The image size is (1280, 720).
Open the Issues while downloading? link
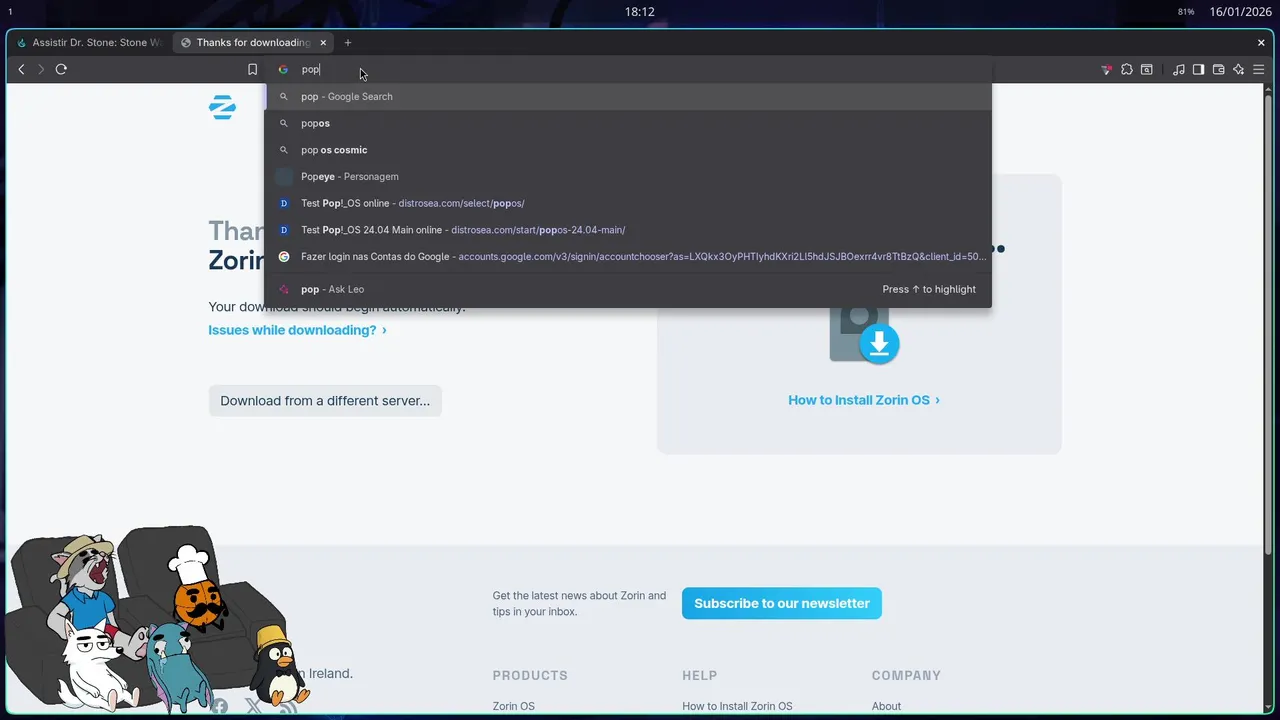tap(297, 330)
